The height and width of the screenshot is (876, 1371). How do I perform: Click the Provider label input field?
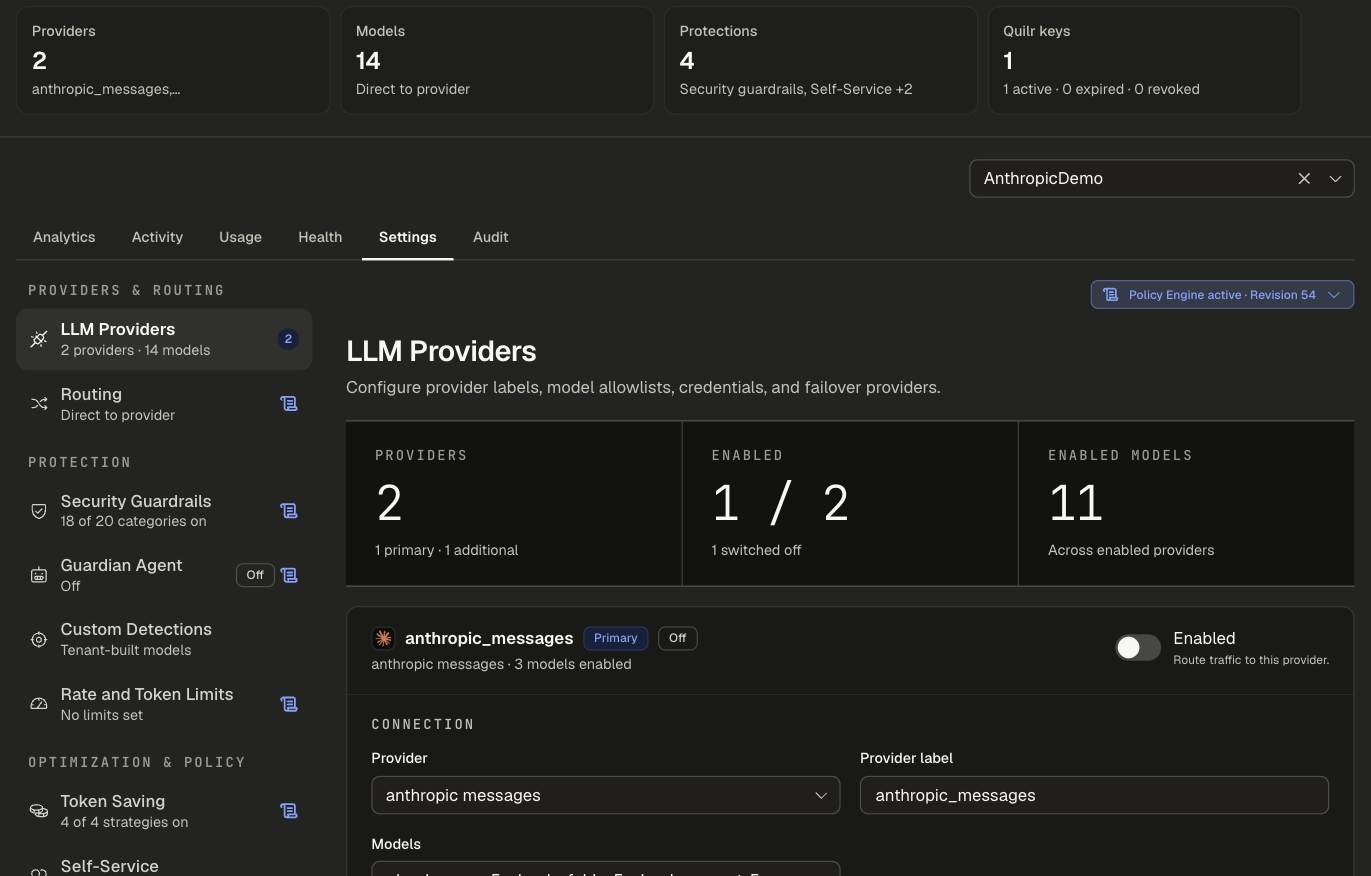[x=1094, y=795]
